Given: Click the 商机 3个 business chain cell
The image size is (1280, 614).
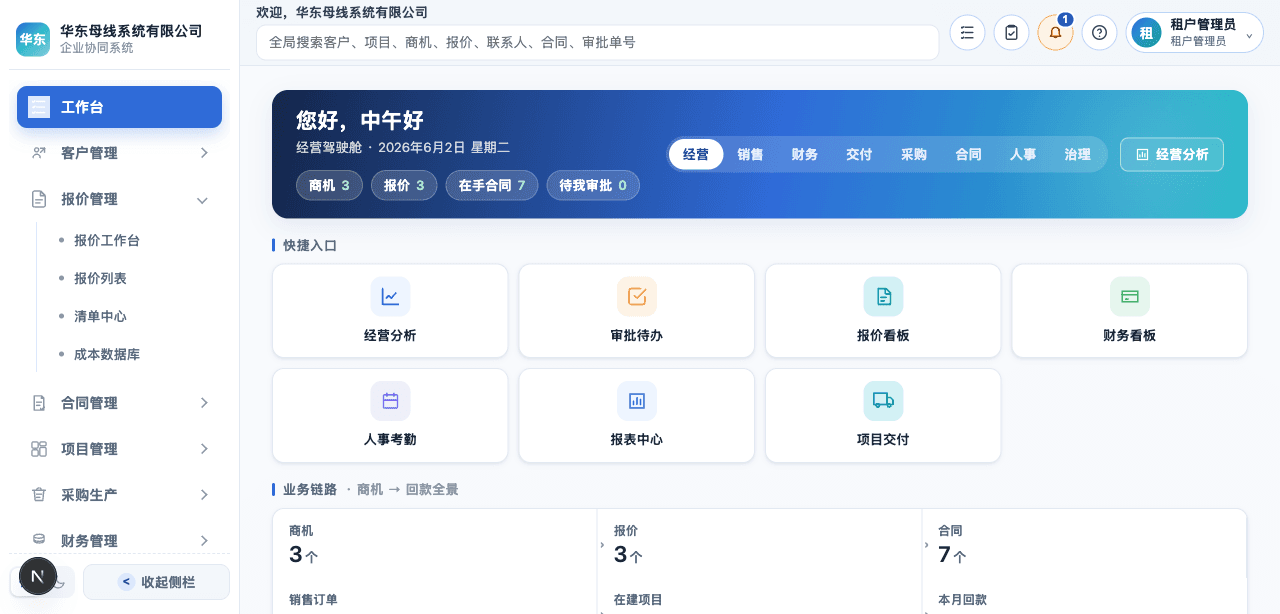Looking at the screenshot, I should coord(435,544).
